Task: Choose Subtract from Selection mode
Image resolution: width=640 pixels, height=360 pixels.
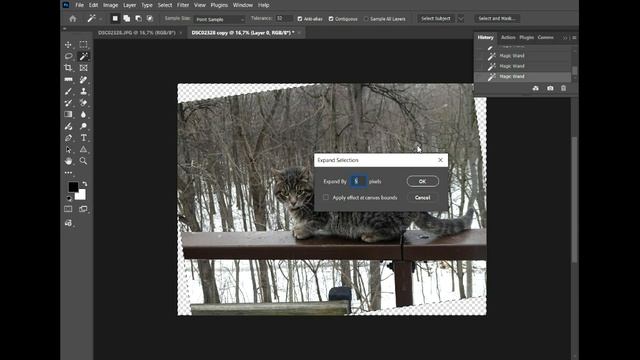Action: [x=138, y=18]
